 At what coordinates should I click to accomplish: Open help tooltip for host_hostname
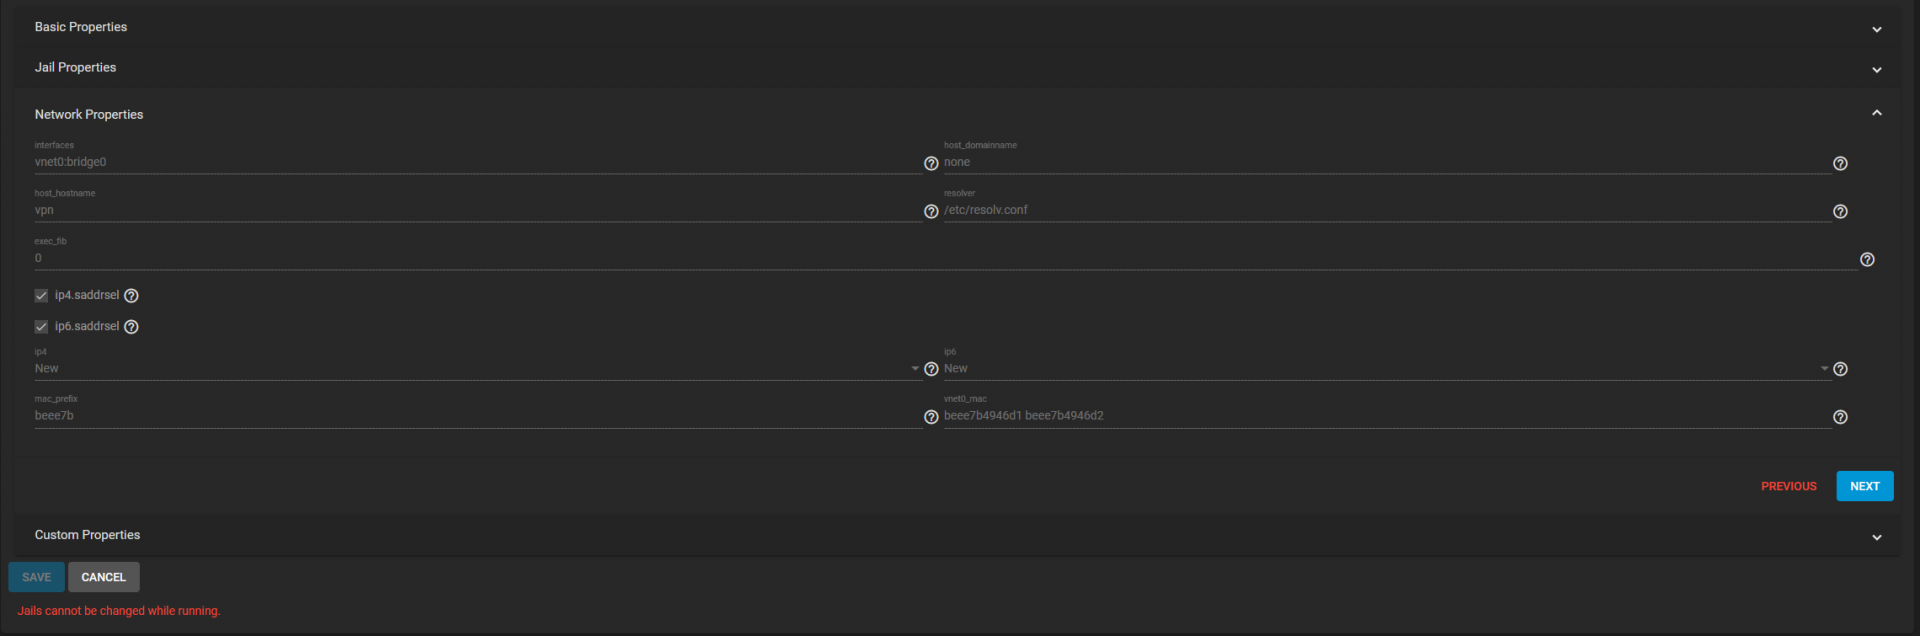[x=931, y=211]
